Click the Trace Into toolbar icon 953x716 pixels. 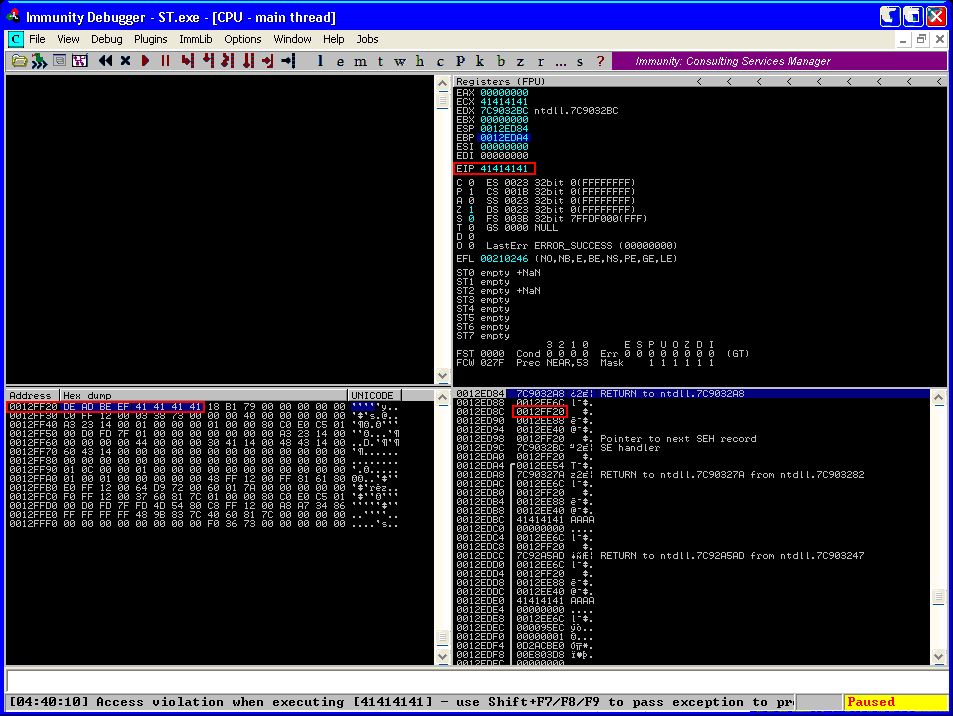[228, 61]
